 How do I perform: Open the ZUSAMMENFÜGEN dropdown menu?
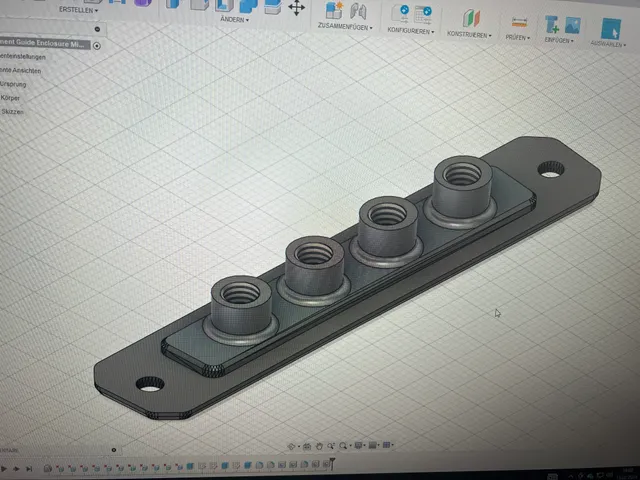pos(345,27)
